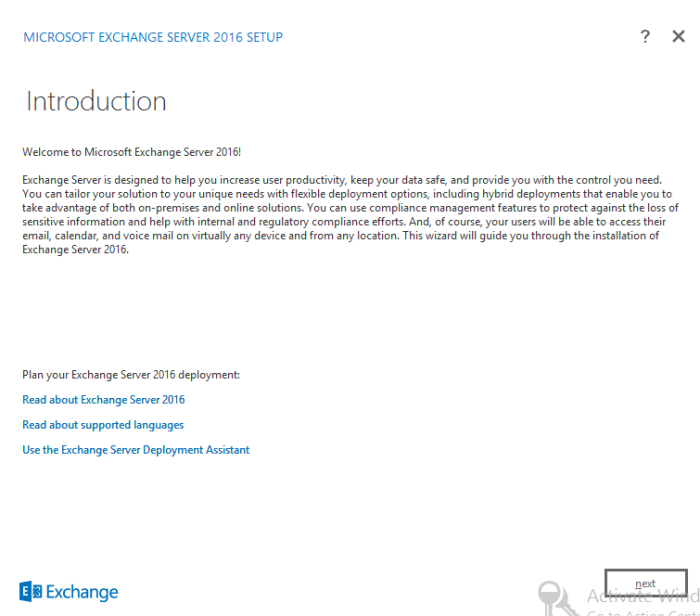Close the Exchange Server 2016 setup window
This screenshot has width=700, height=616.
point(679,36)
